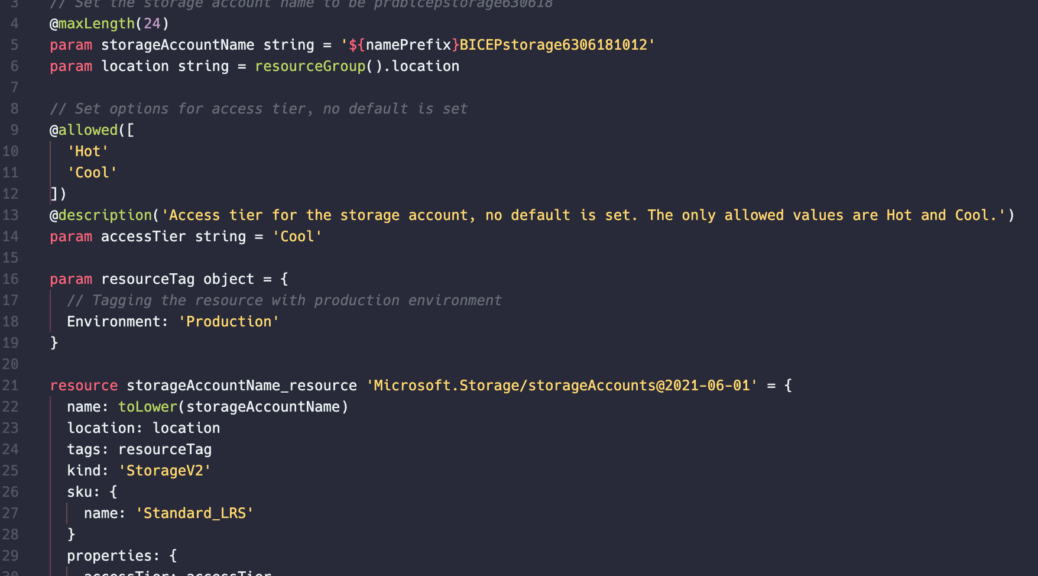
Task: Click the Microsoft.Storage/storageAccounts type string
Action: coord(561,385)
